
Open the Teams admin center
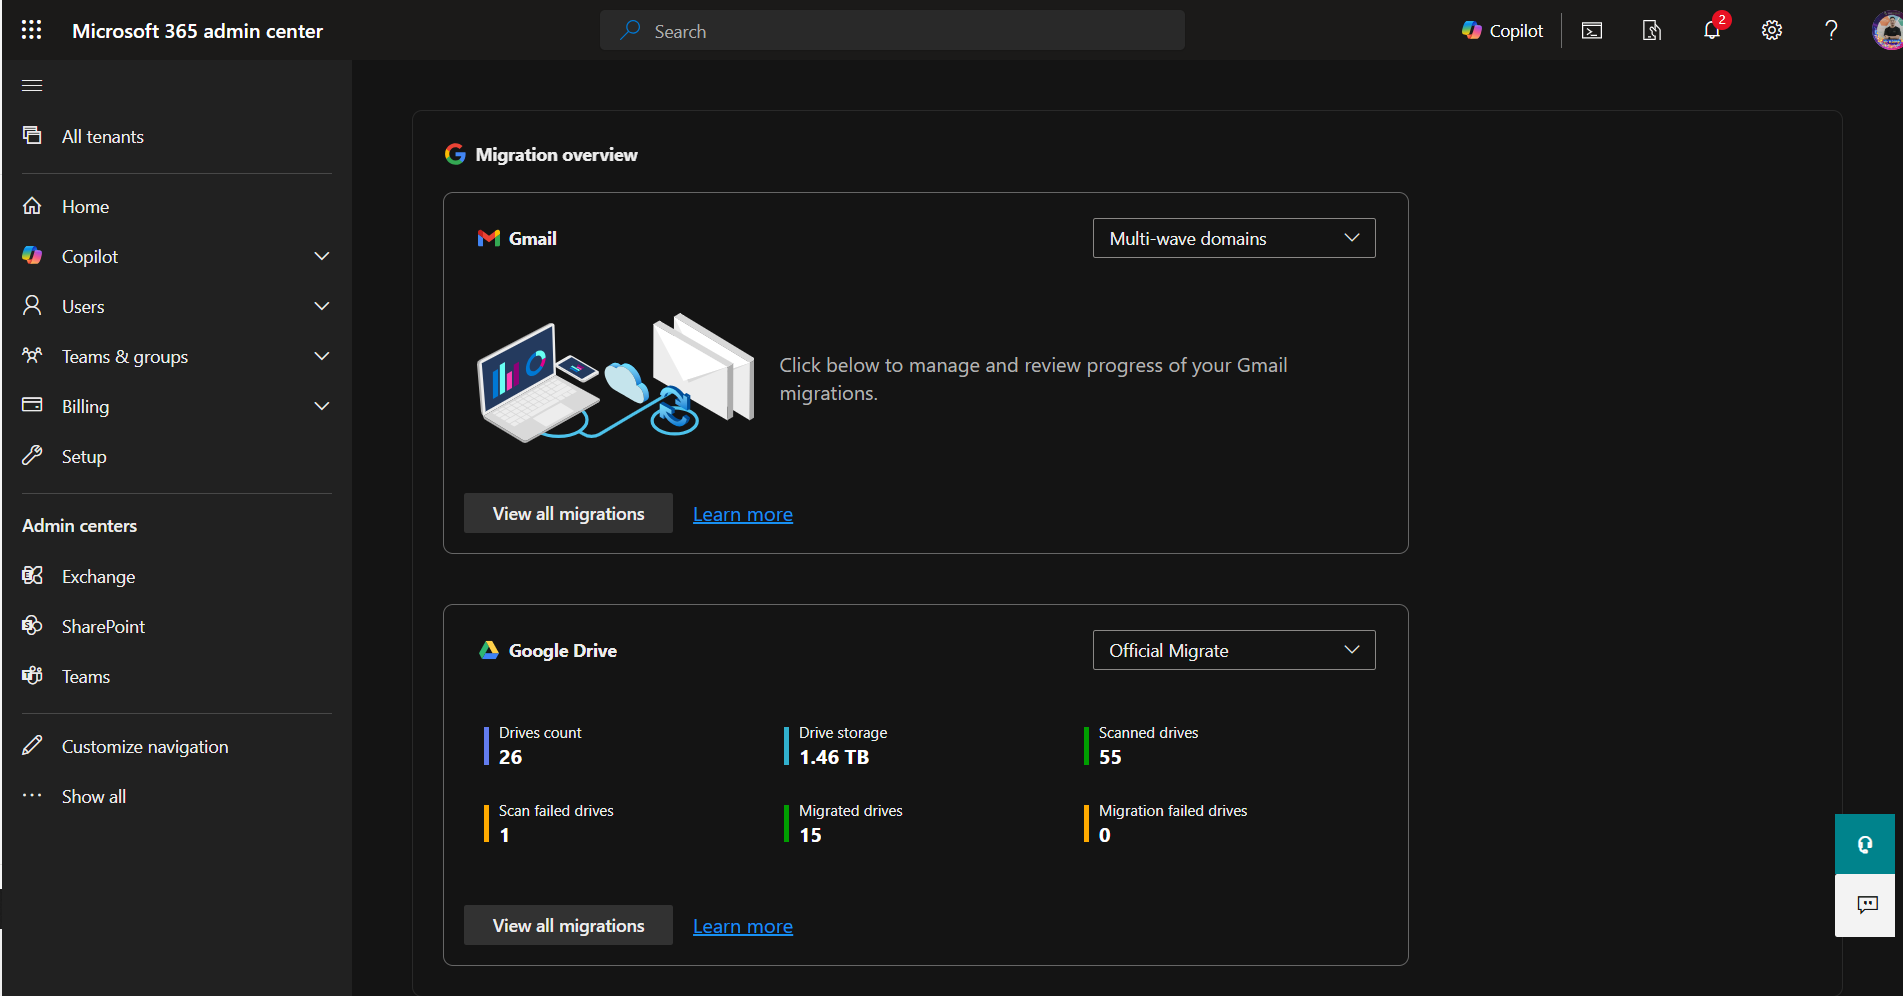(85, 676)
